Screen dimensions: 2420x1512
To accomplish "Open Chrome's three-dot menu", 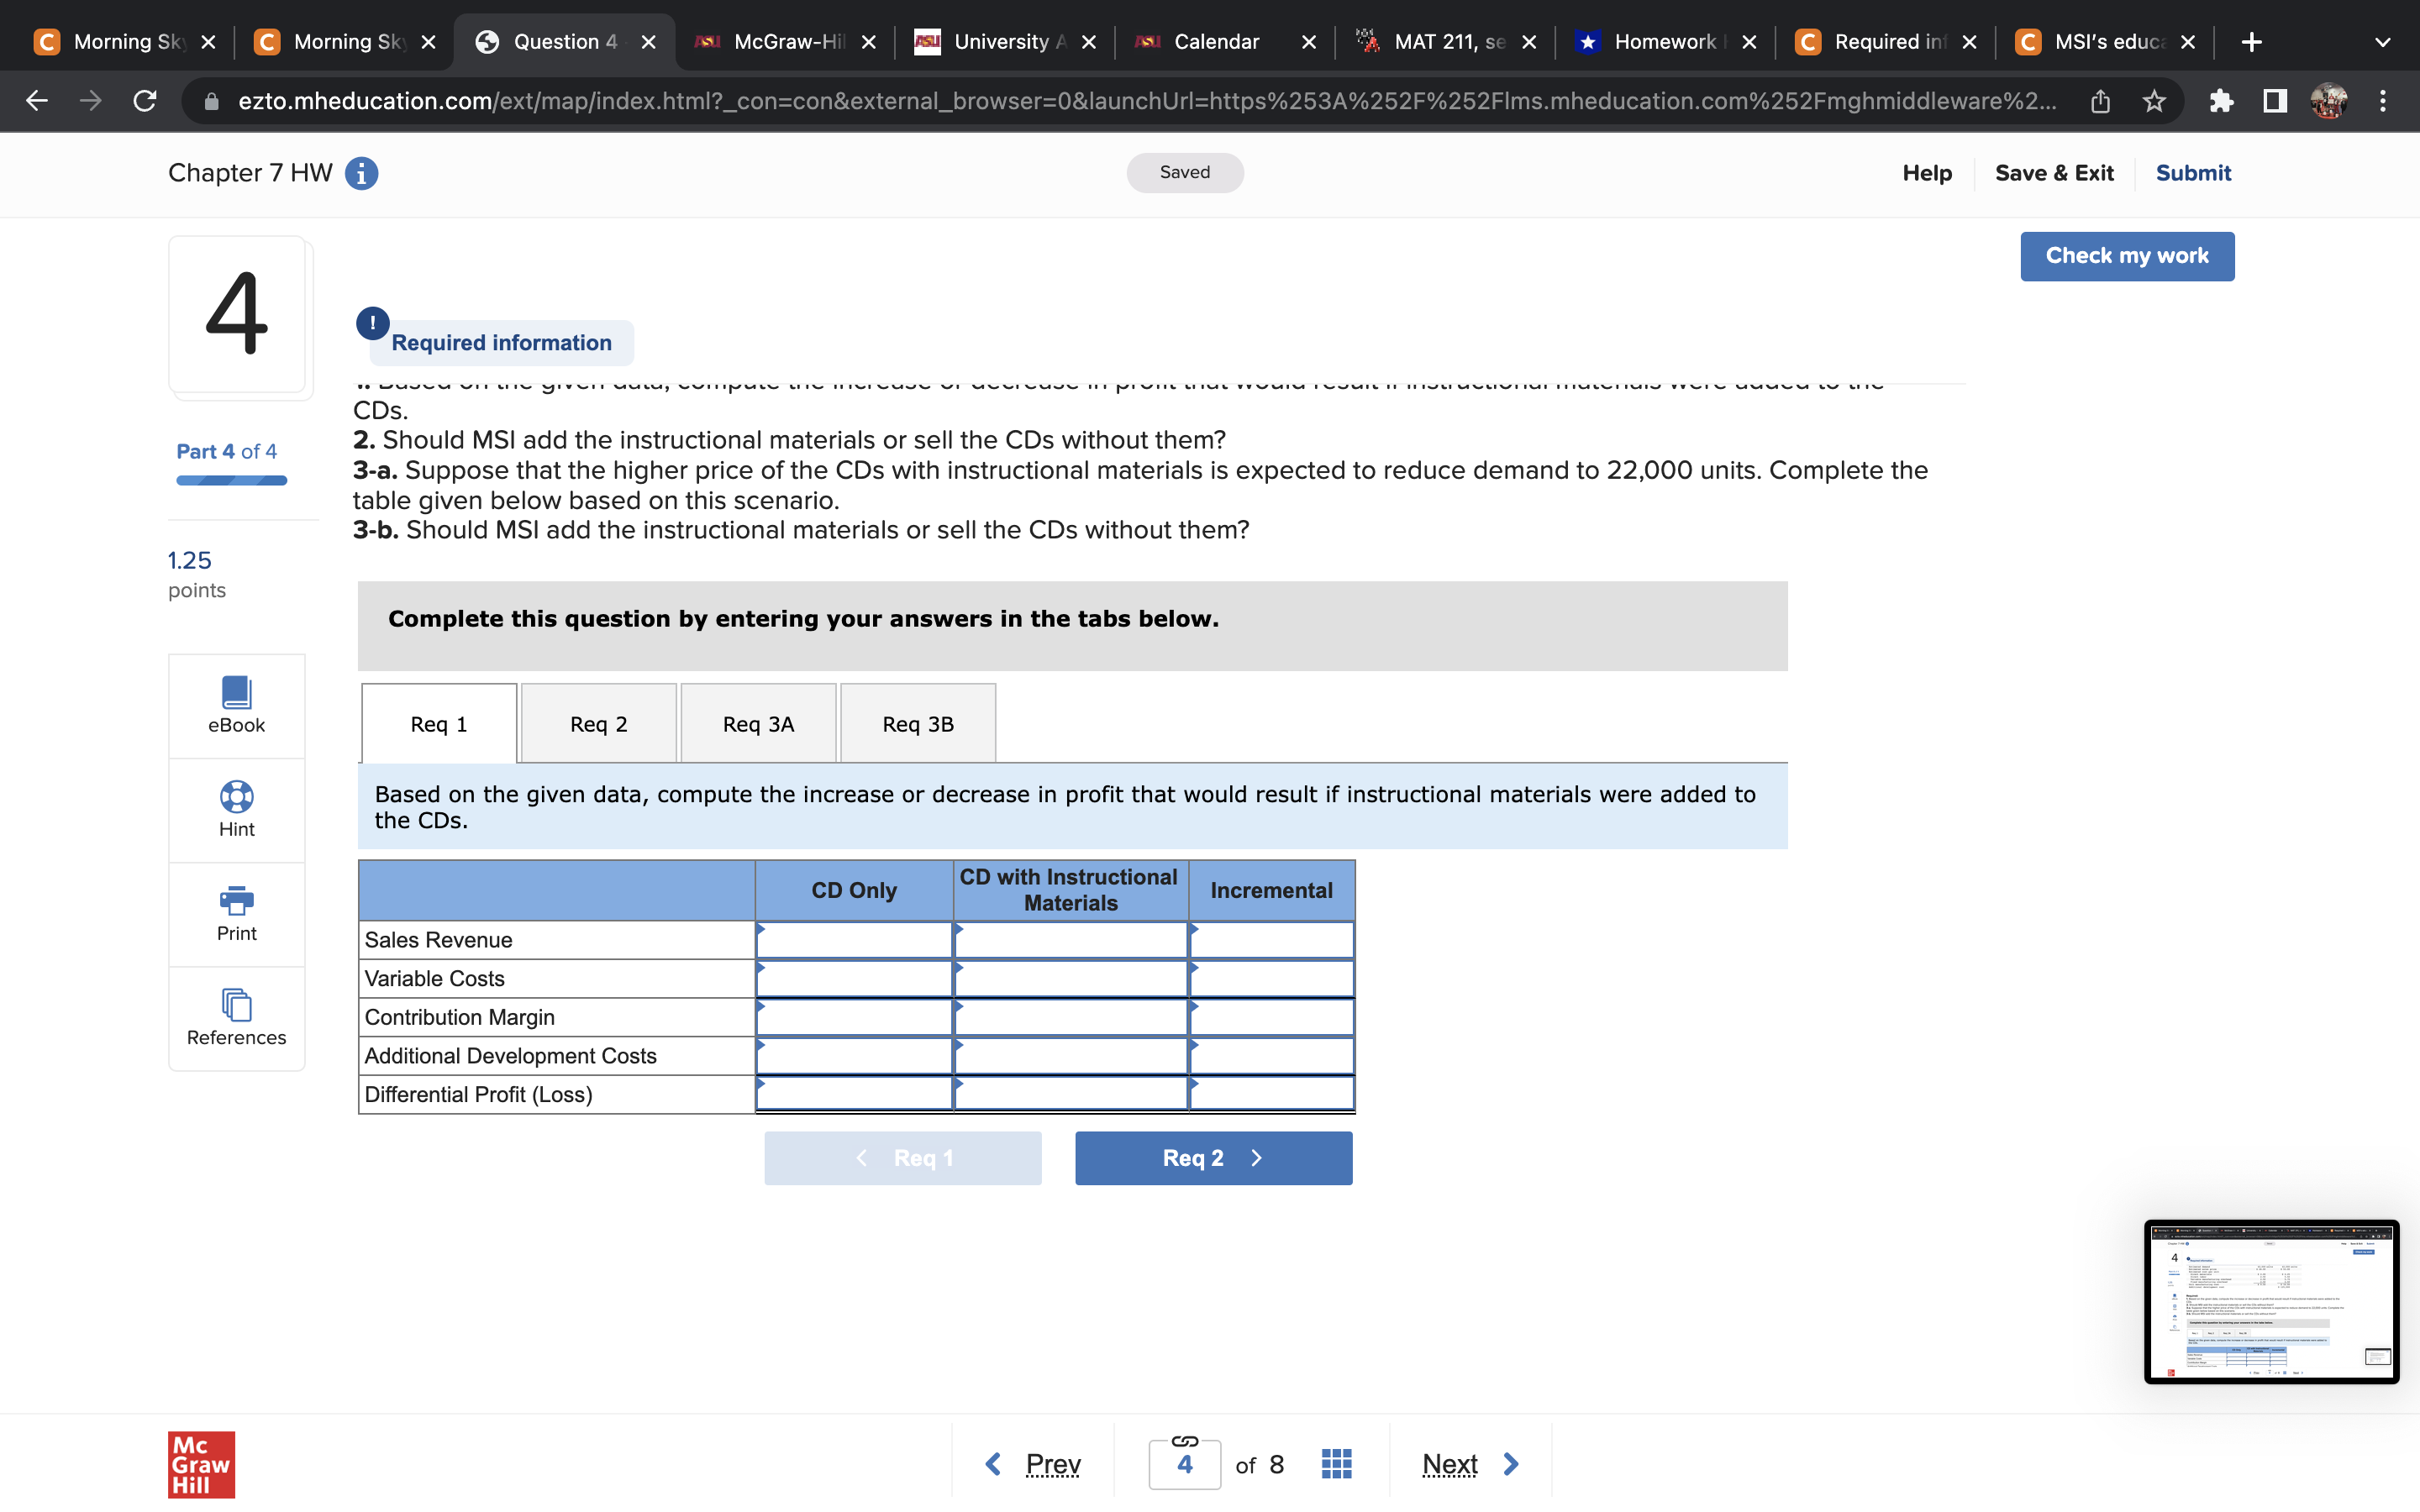I will [2382, 100].
